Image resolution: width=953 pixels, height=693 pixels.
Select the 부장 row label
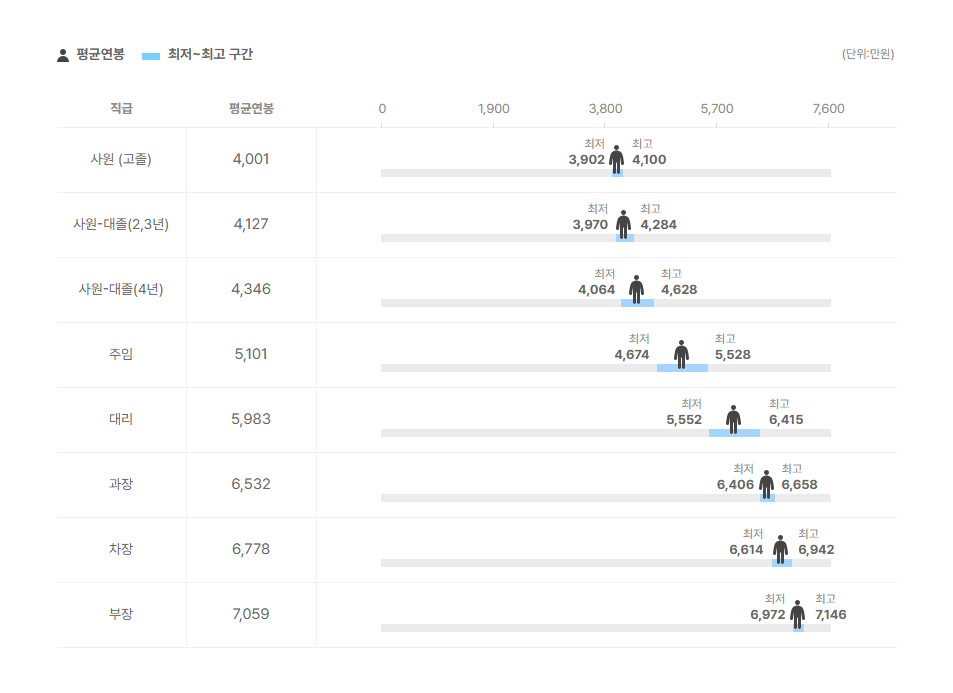pyautogui.click(x=121, y=614)
